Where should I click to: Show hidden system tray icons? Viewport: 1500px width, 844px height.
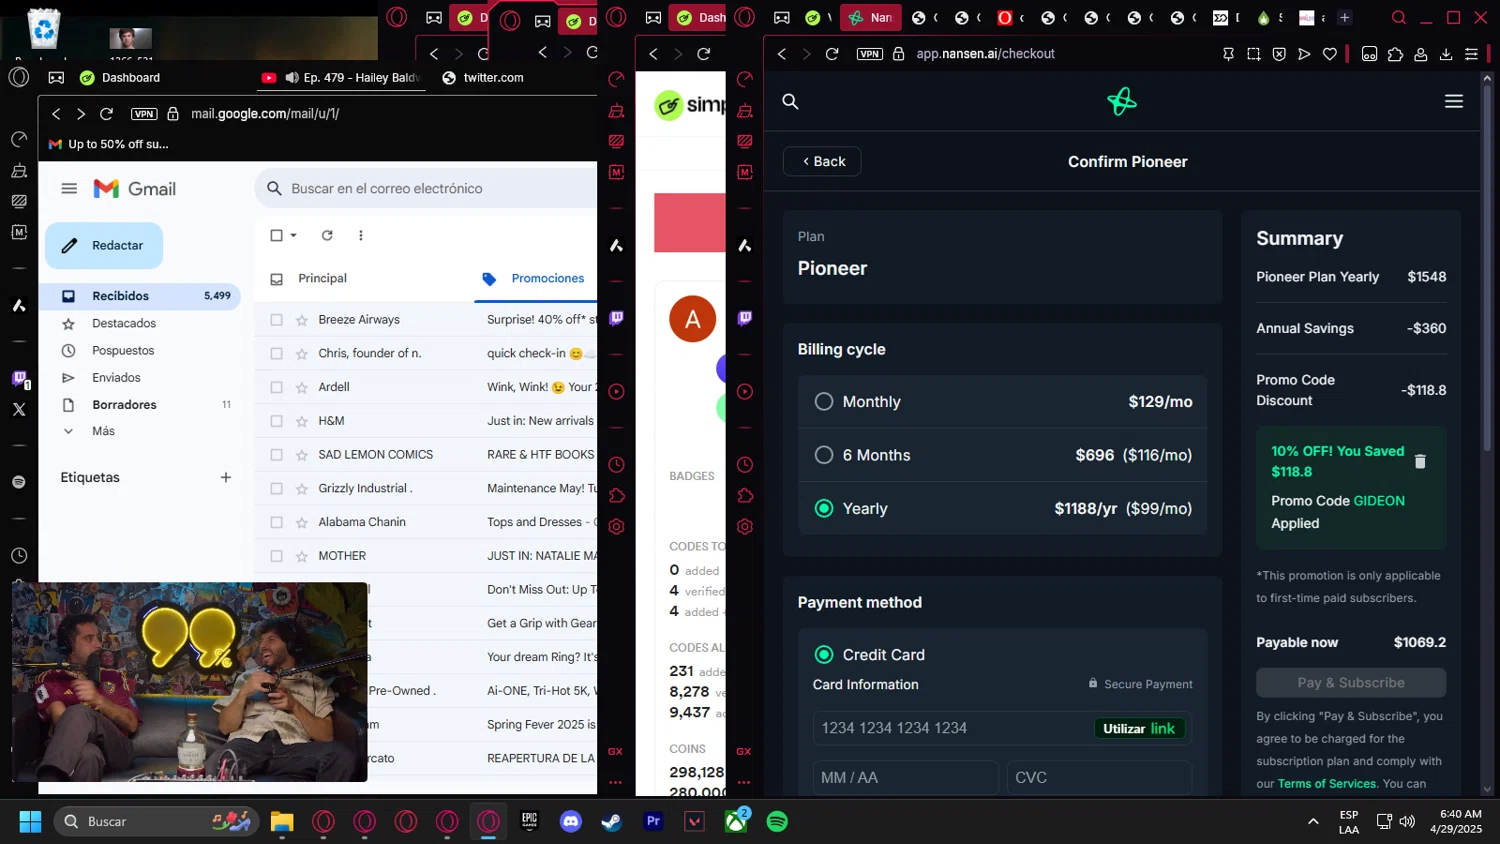pyautogui.click(x=1313, y=821)
